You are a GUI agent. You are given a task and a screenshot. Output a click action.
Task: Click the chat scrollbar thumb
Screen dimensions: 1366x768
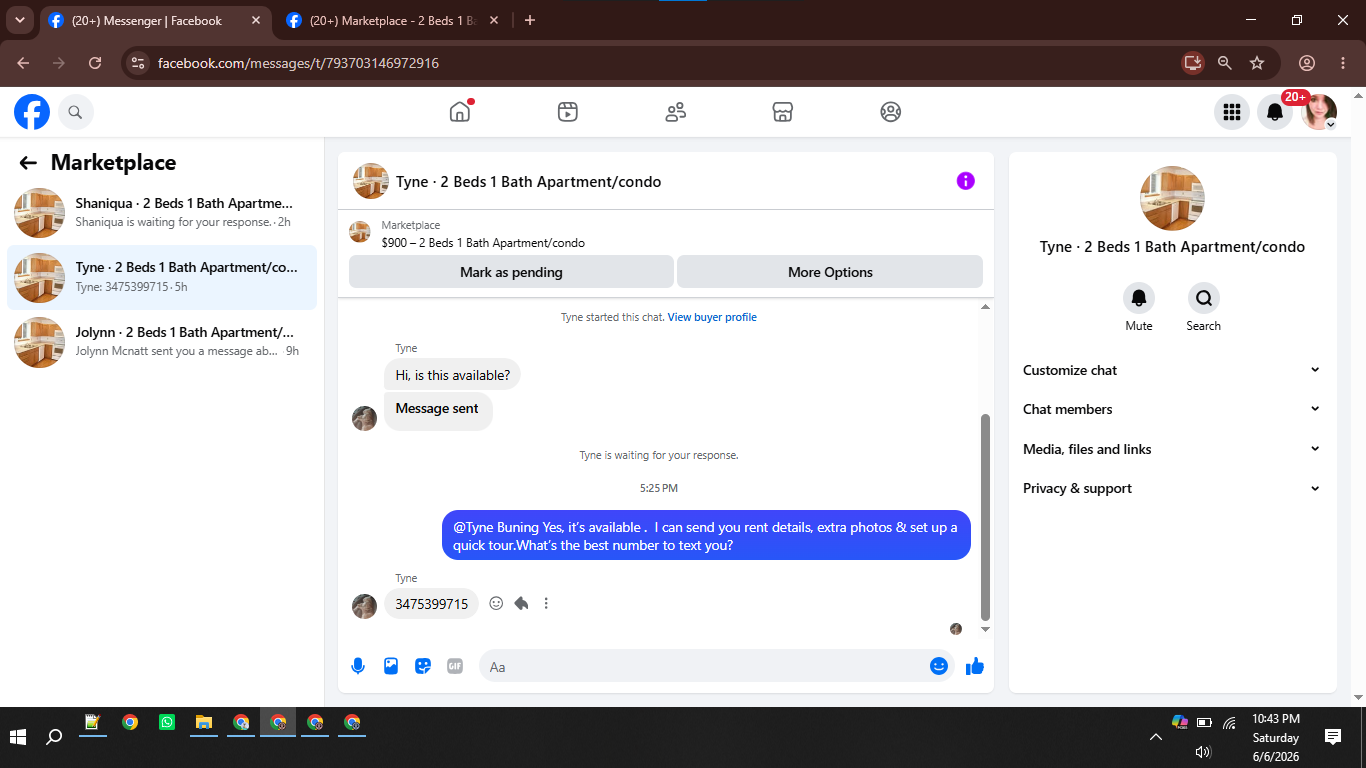coord(985,518)
